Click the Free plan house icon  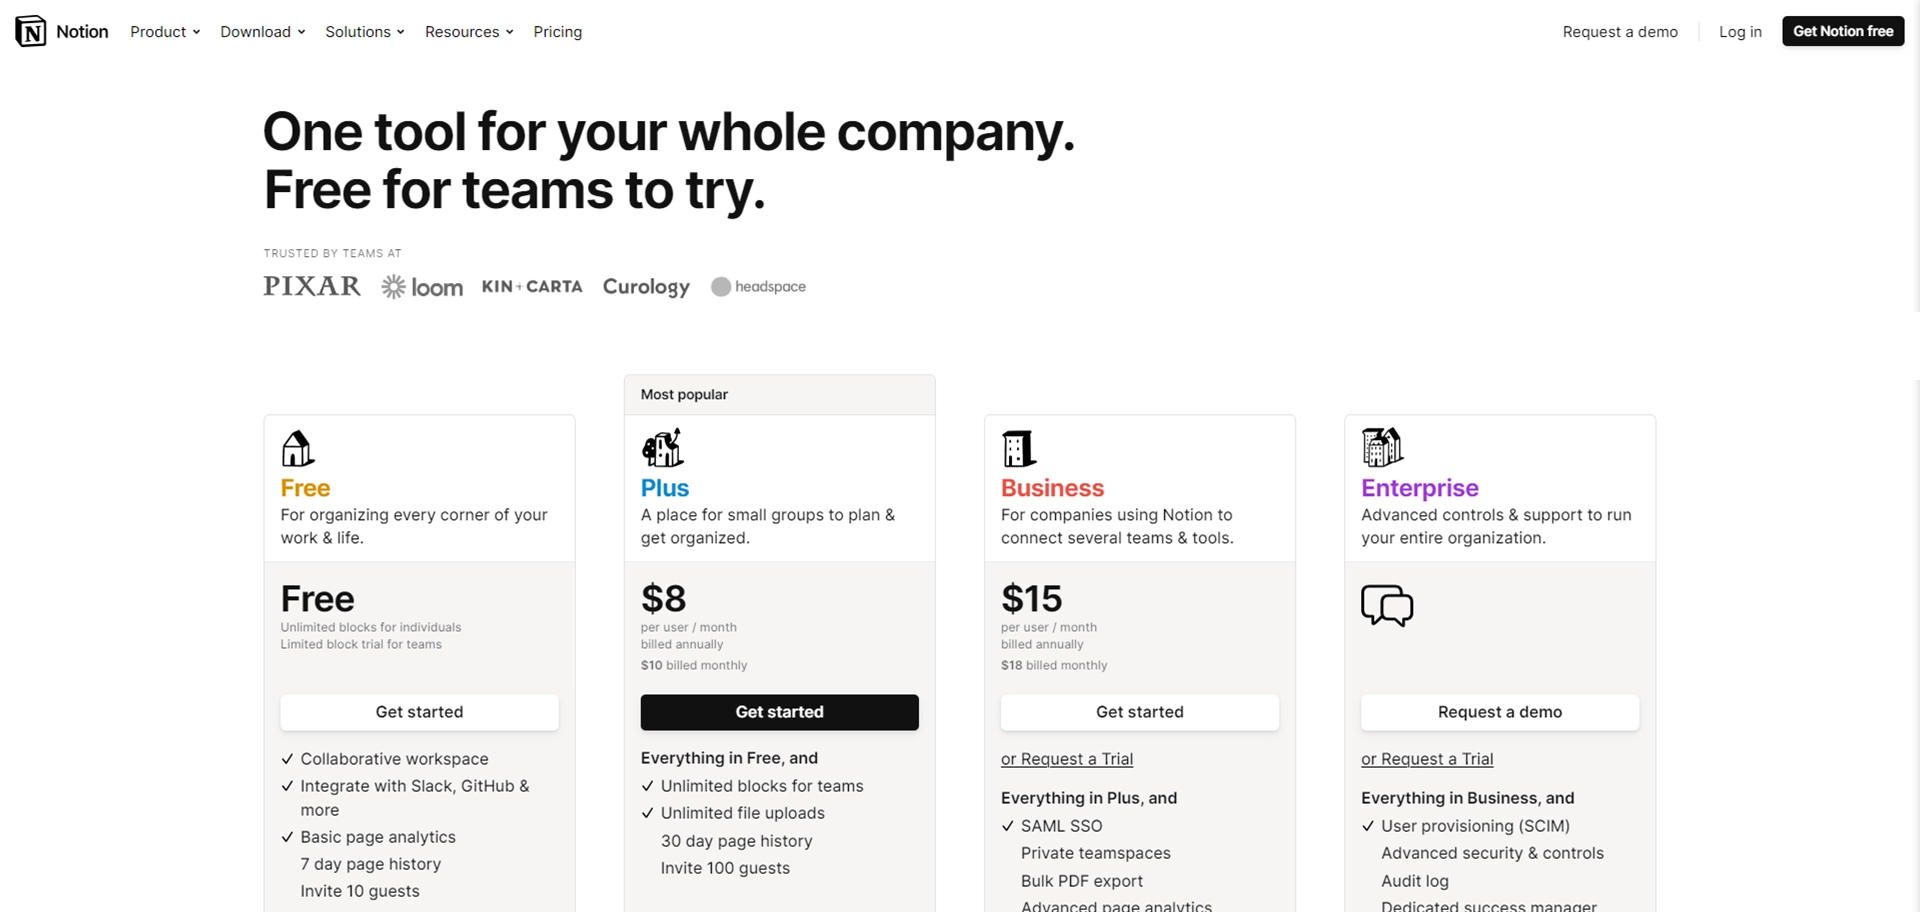click(x=297, y=448)
